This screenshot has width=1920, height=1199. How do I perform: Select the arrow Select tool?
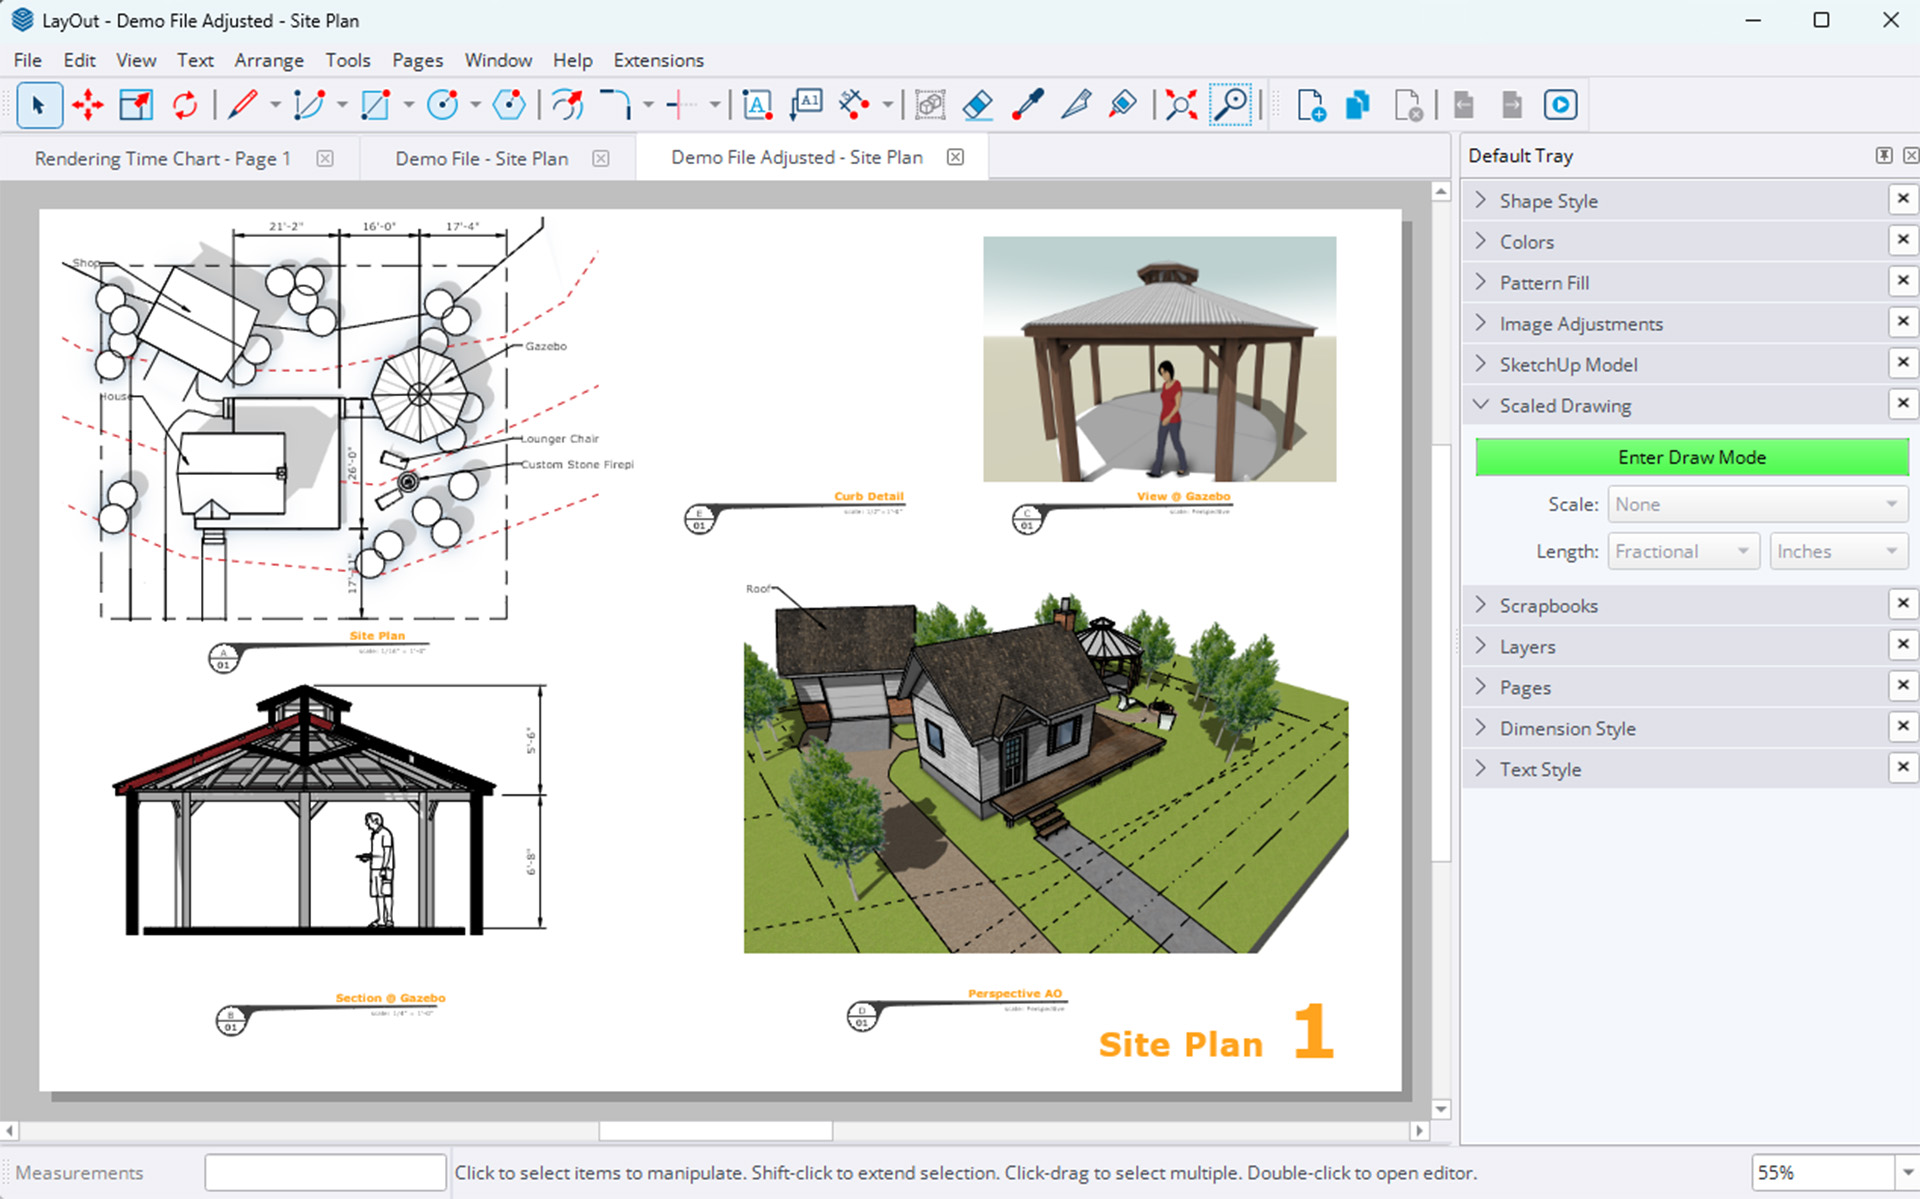(x=39, y=105)
